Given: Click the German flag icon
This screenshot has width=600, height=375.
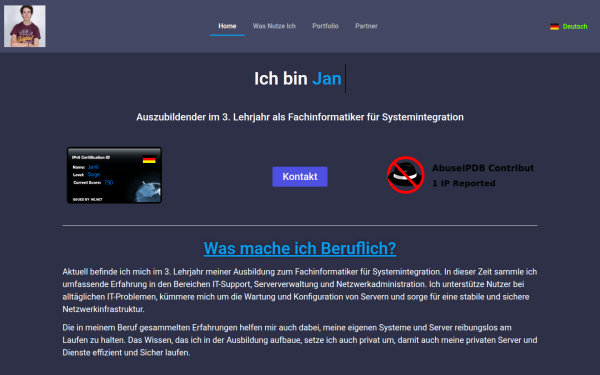Looking at the screenshot, I should tap(554, 26).
